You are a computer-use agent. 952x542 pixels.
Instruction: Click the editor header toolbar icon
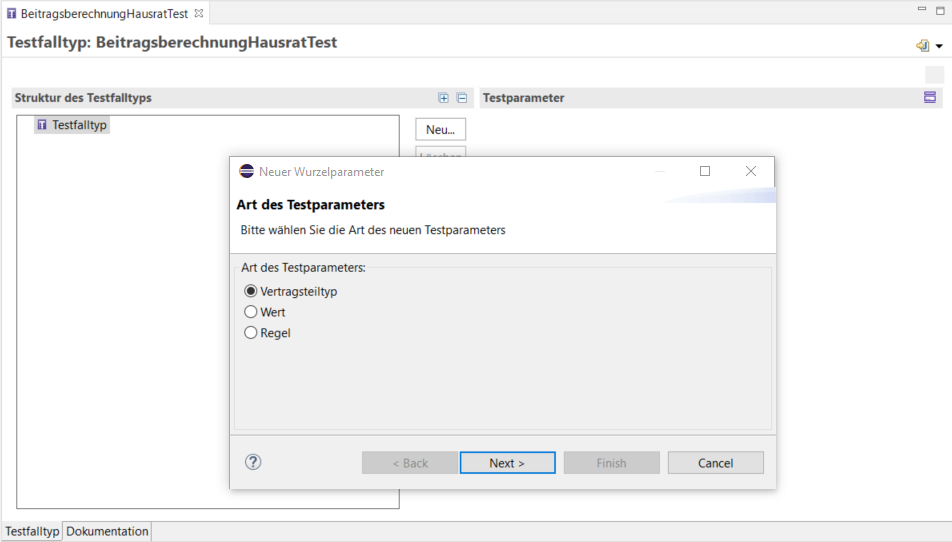(923, 46)
